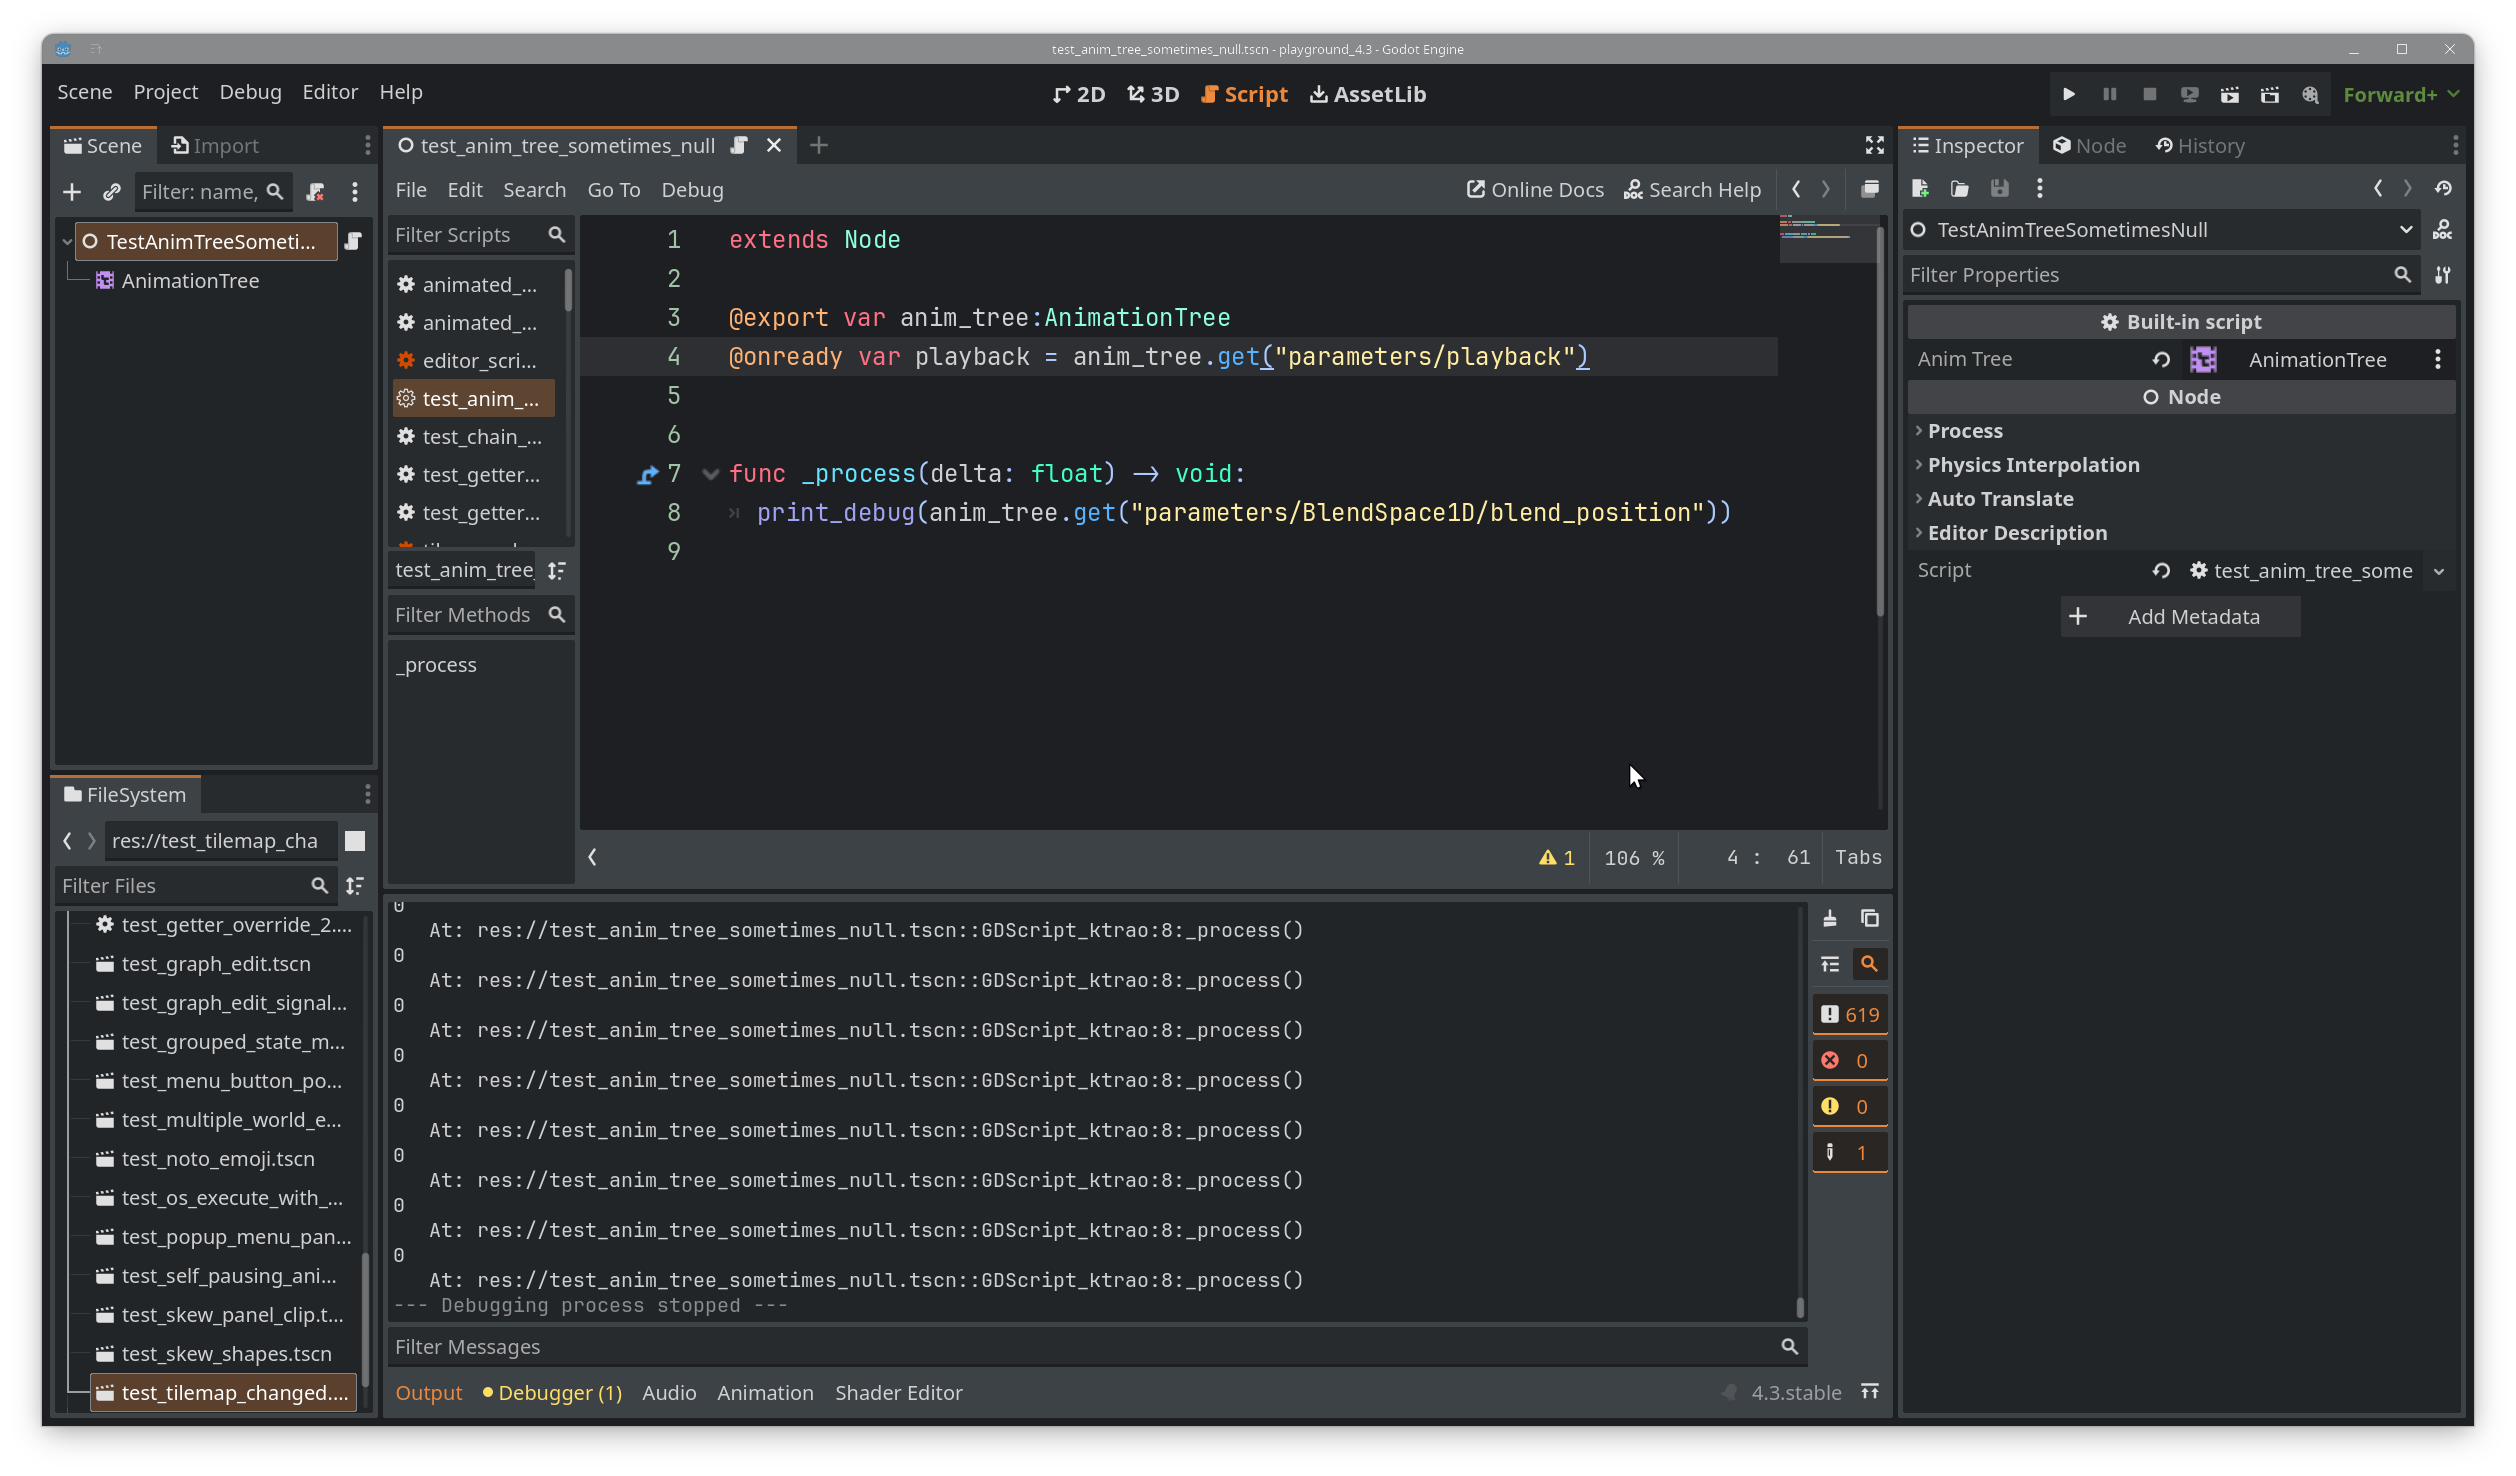Click the Filter Messages input field
The image size is (2516, 1476).
(x=1095, y=1347)
